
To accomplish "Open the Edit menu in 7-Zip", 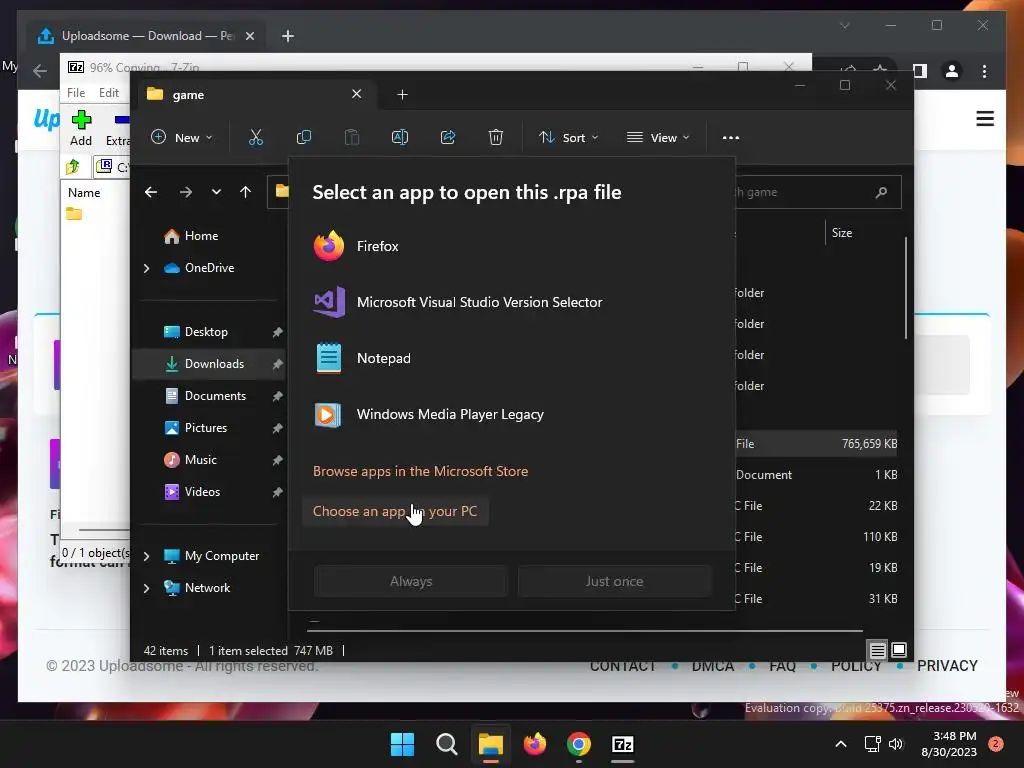I will (108, 93).
